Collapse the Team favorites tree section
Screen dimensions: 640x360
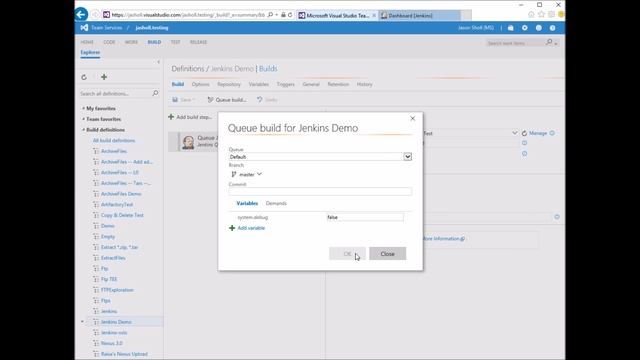click(x=83, y=119)
